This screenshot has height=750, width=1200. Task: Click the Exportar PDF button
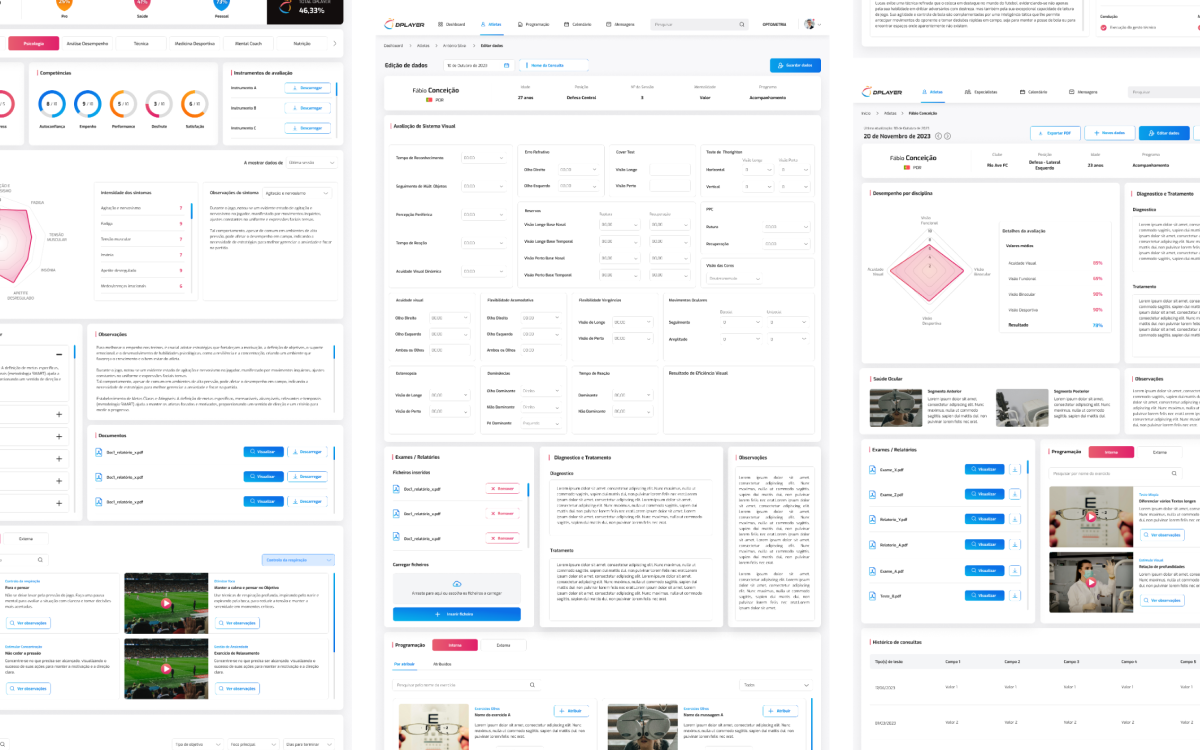coord(1056,132)
